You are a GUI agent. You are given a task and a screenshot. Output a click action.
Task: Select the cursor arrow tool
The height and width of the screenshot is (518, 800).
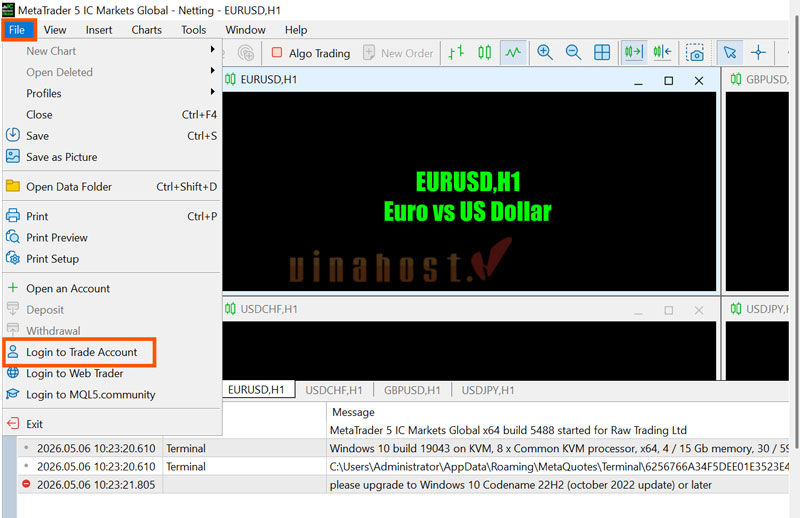point(730,53)
